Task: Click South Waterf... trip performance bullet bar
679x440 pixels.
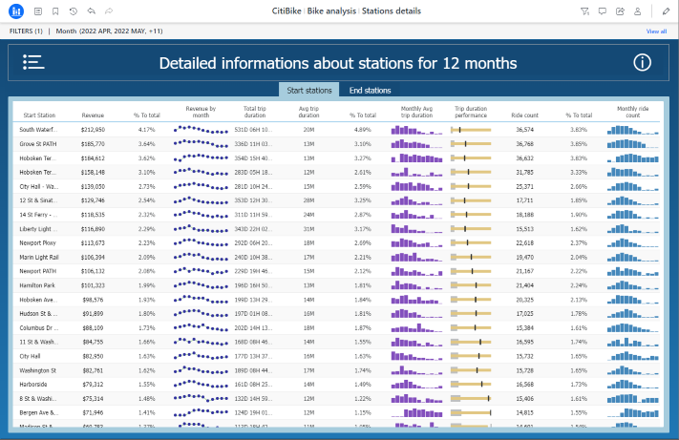Action: (471, 129)
